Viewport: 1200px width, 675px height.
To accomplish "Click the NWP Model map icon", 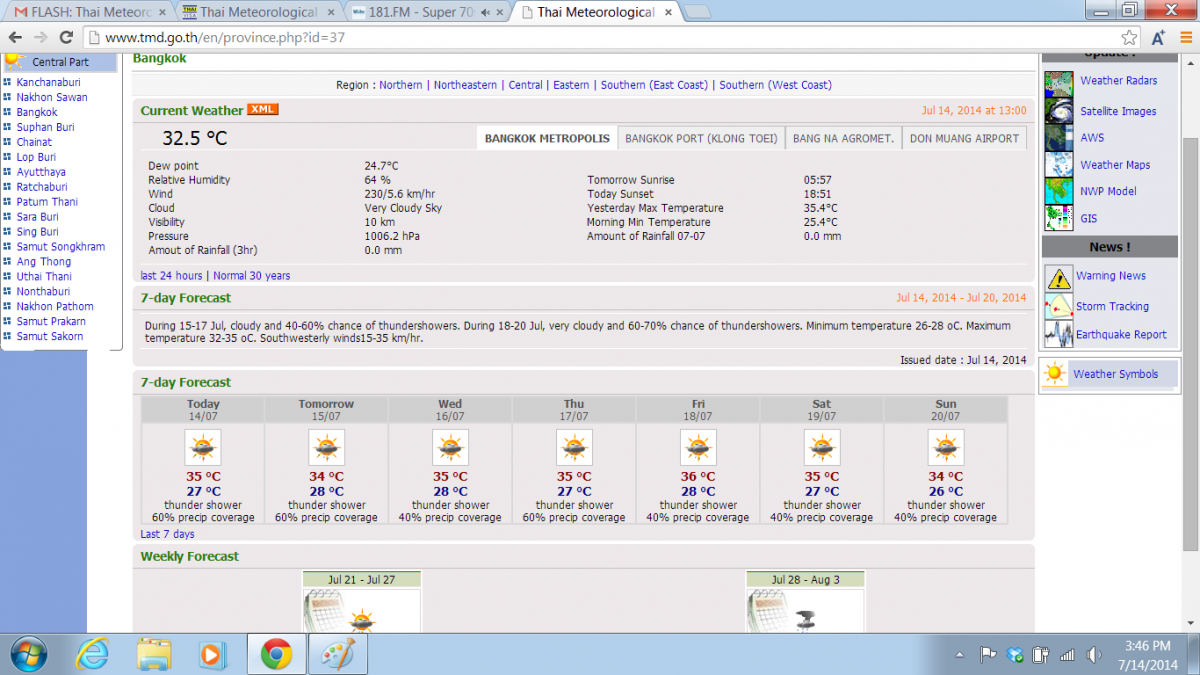I will pos(1058,191).
